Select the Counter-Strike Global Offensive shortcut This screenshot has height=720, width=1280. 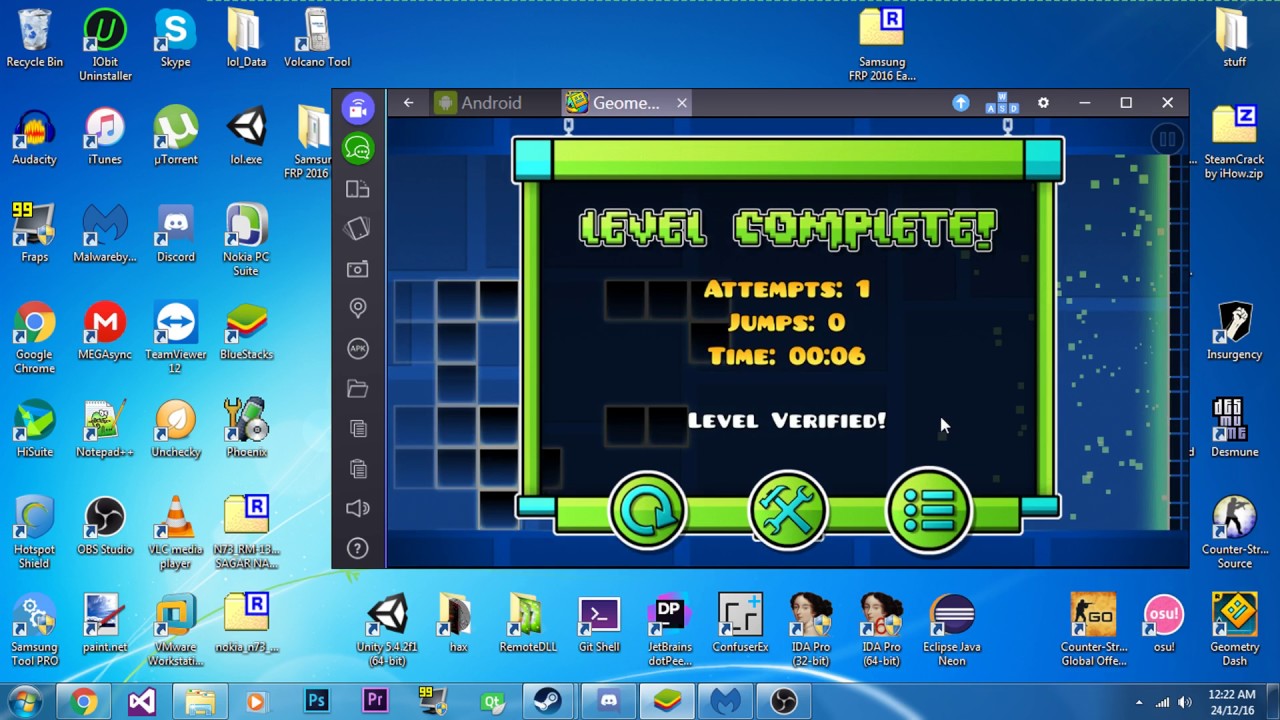1093,629
